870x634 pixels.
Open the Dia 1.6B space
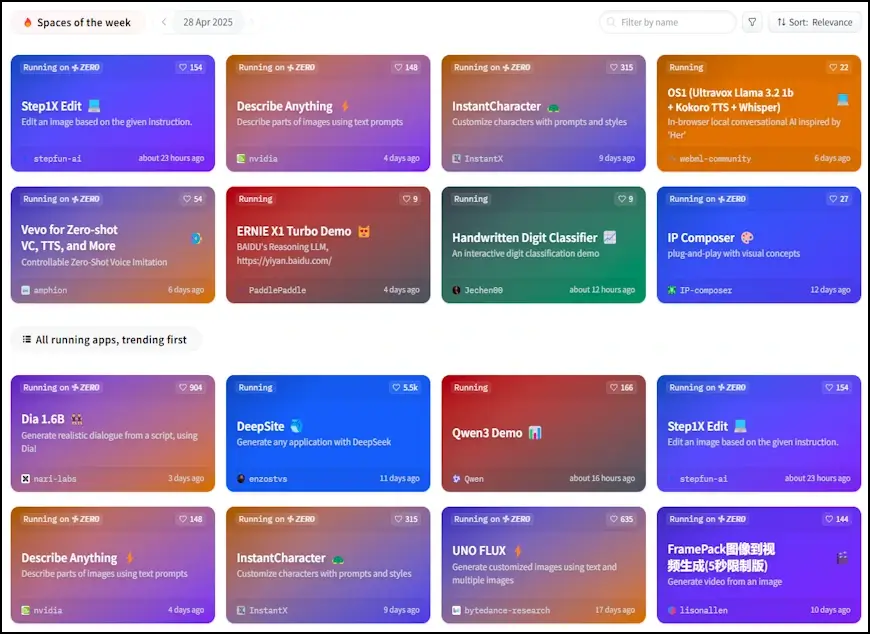(x=43, y=419)
